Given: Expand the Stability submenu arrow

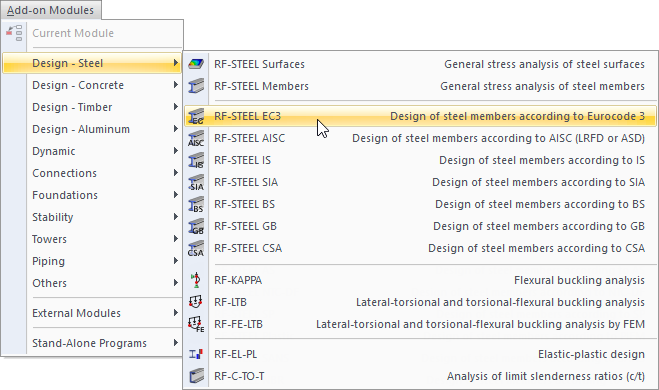Looking at the screenshot, I should pos(175,217).
